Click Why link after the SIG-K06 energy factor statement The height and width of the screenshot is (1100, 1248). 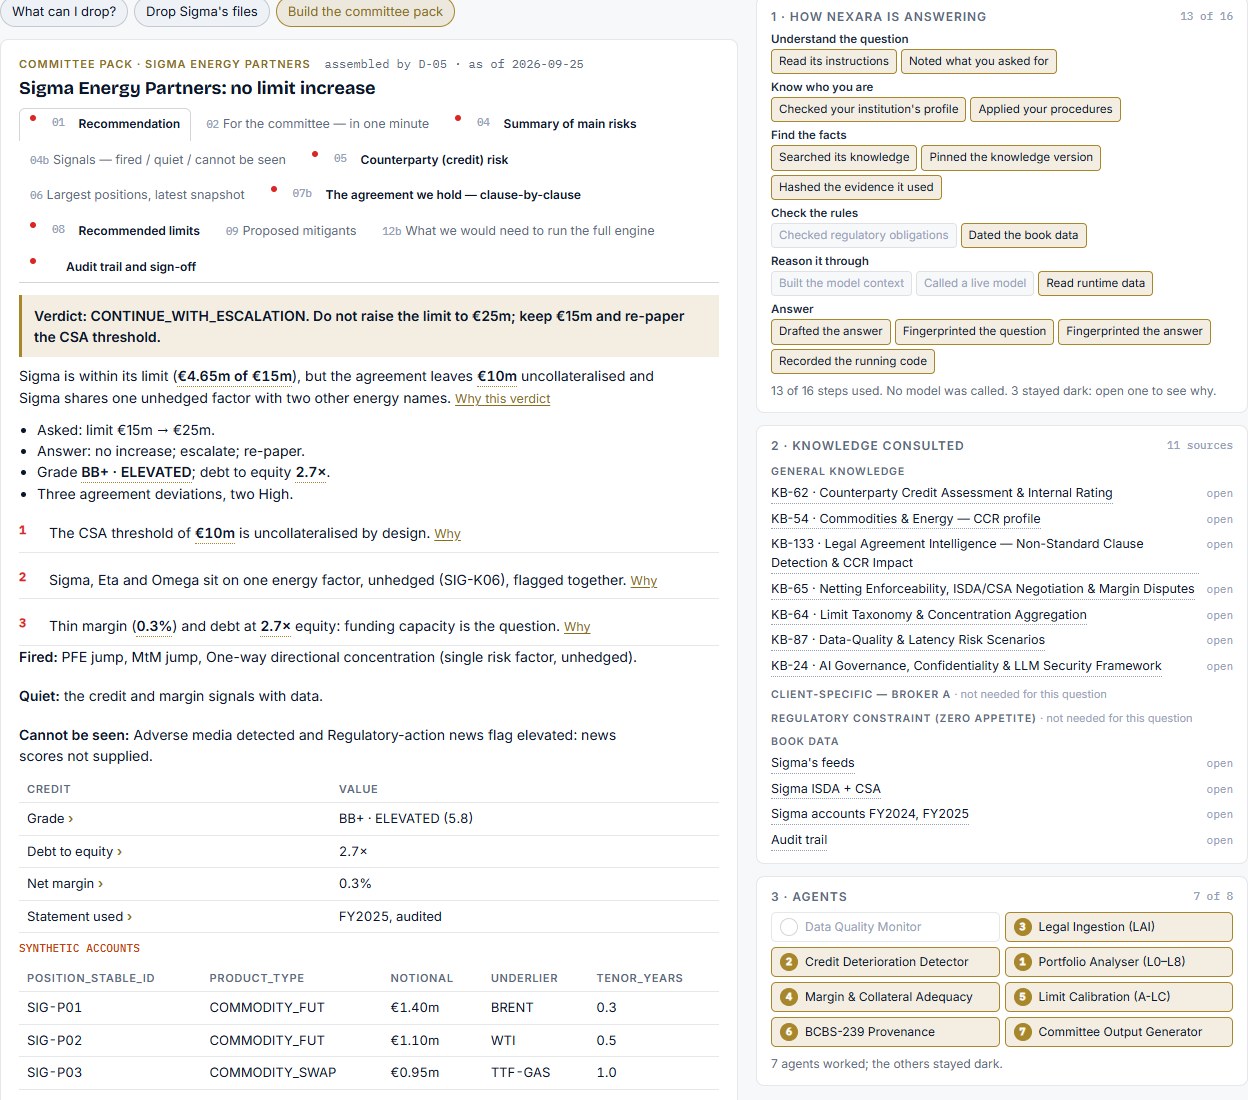click(x=644, y=581)
